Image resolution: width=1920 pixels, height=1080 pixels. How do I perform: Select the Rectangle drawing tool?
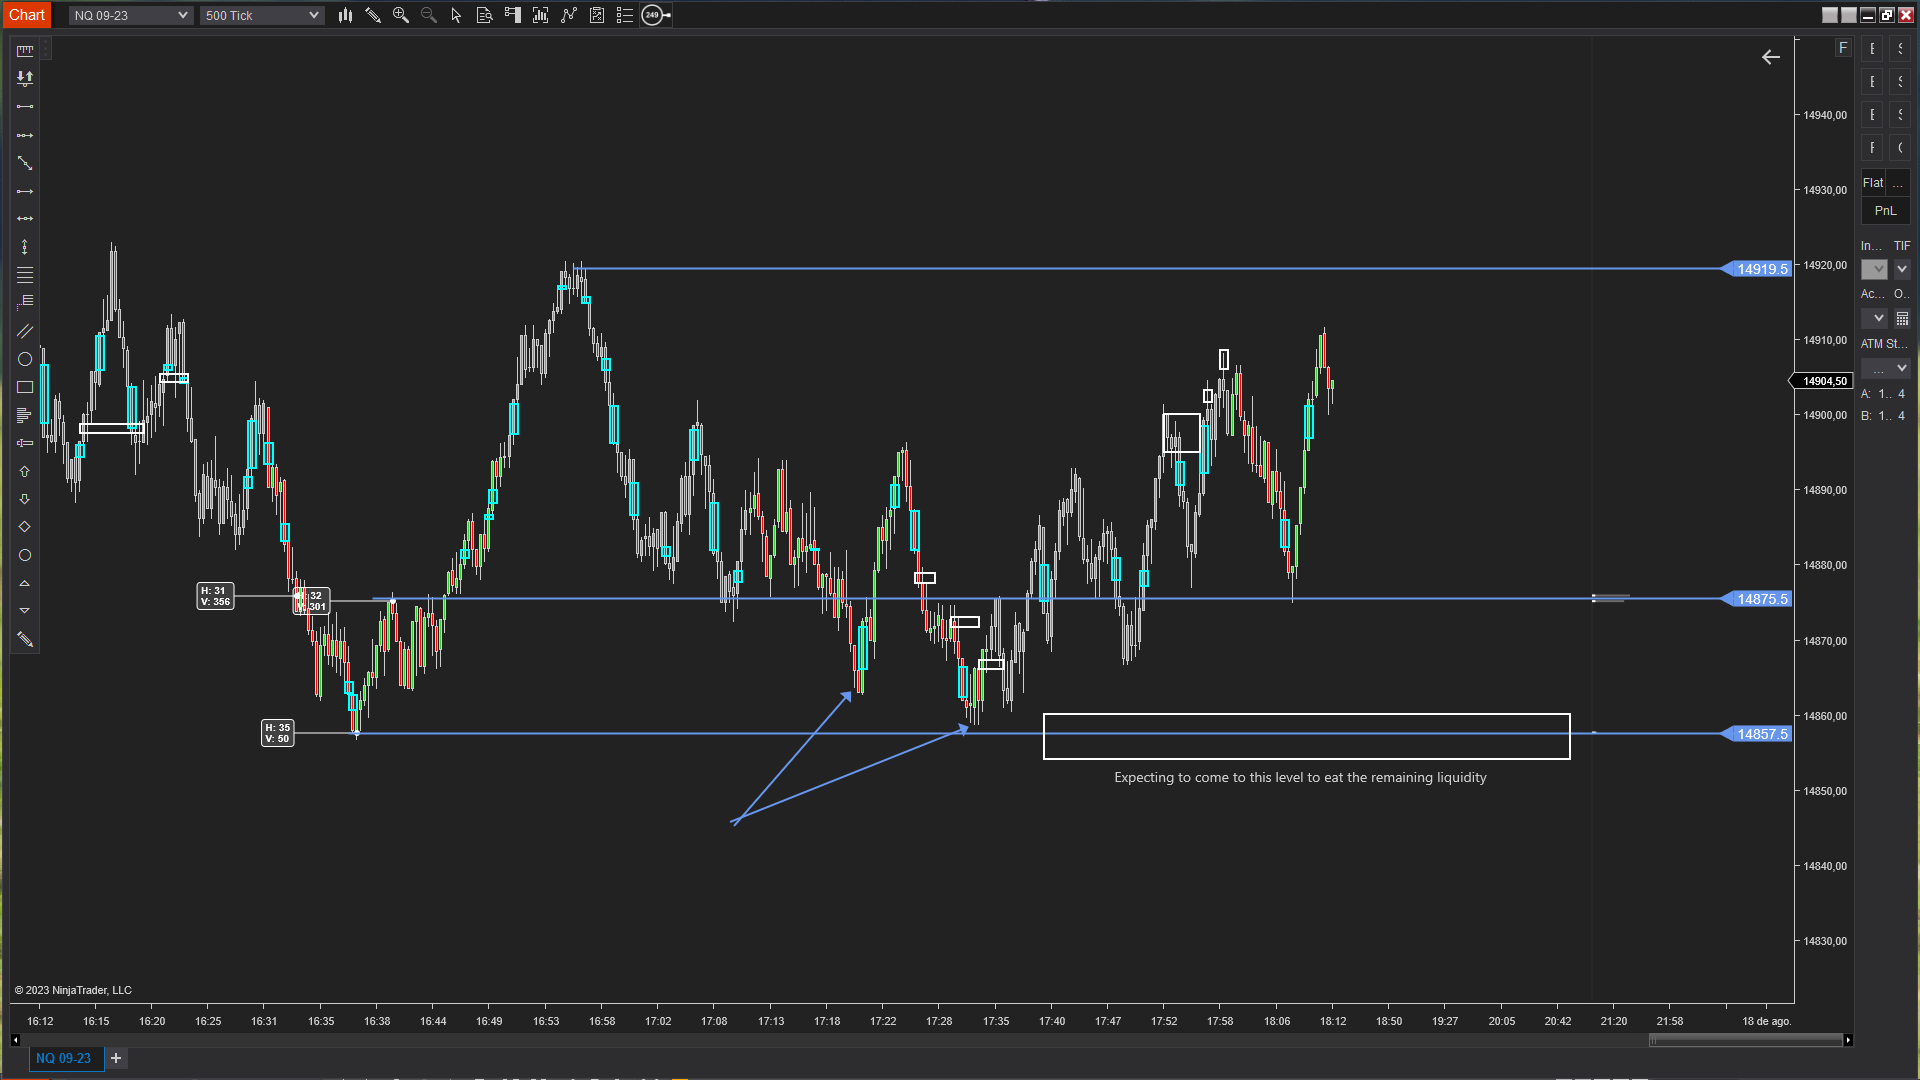click(25, 387)
